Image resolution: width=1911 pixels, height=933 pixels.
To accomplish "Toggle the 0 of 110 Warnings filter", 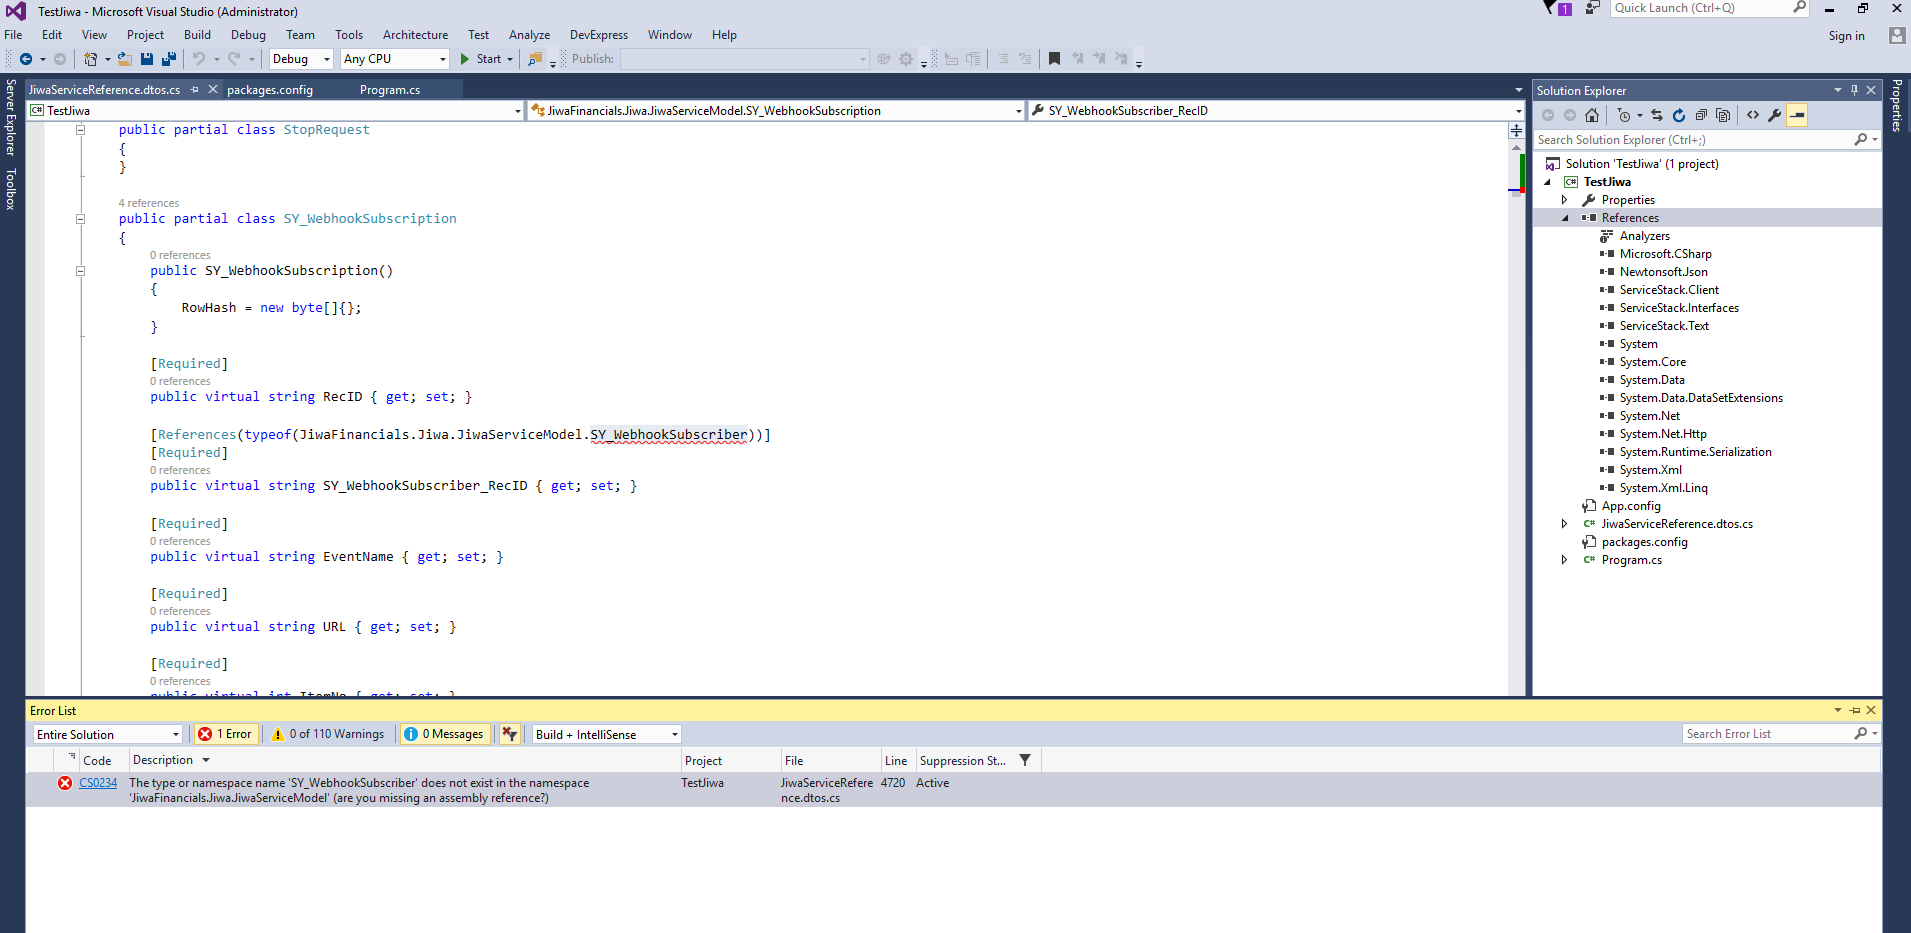I will coord(328,734).
